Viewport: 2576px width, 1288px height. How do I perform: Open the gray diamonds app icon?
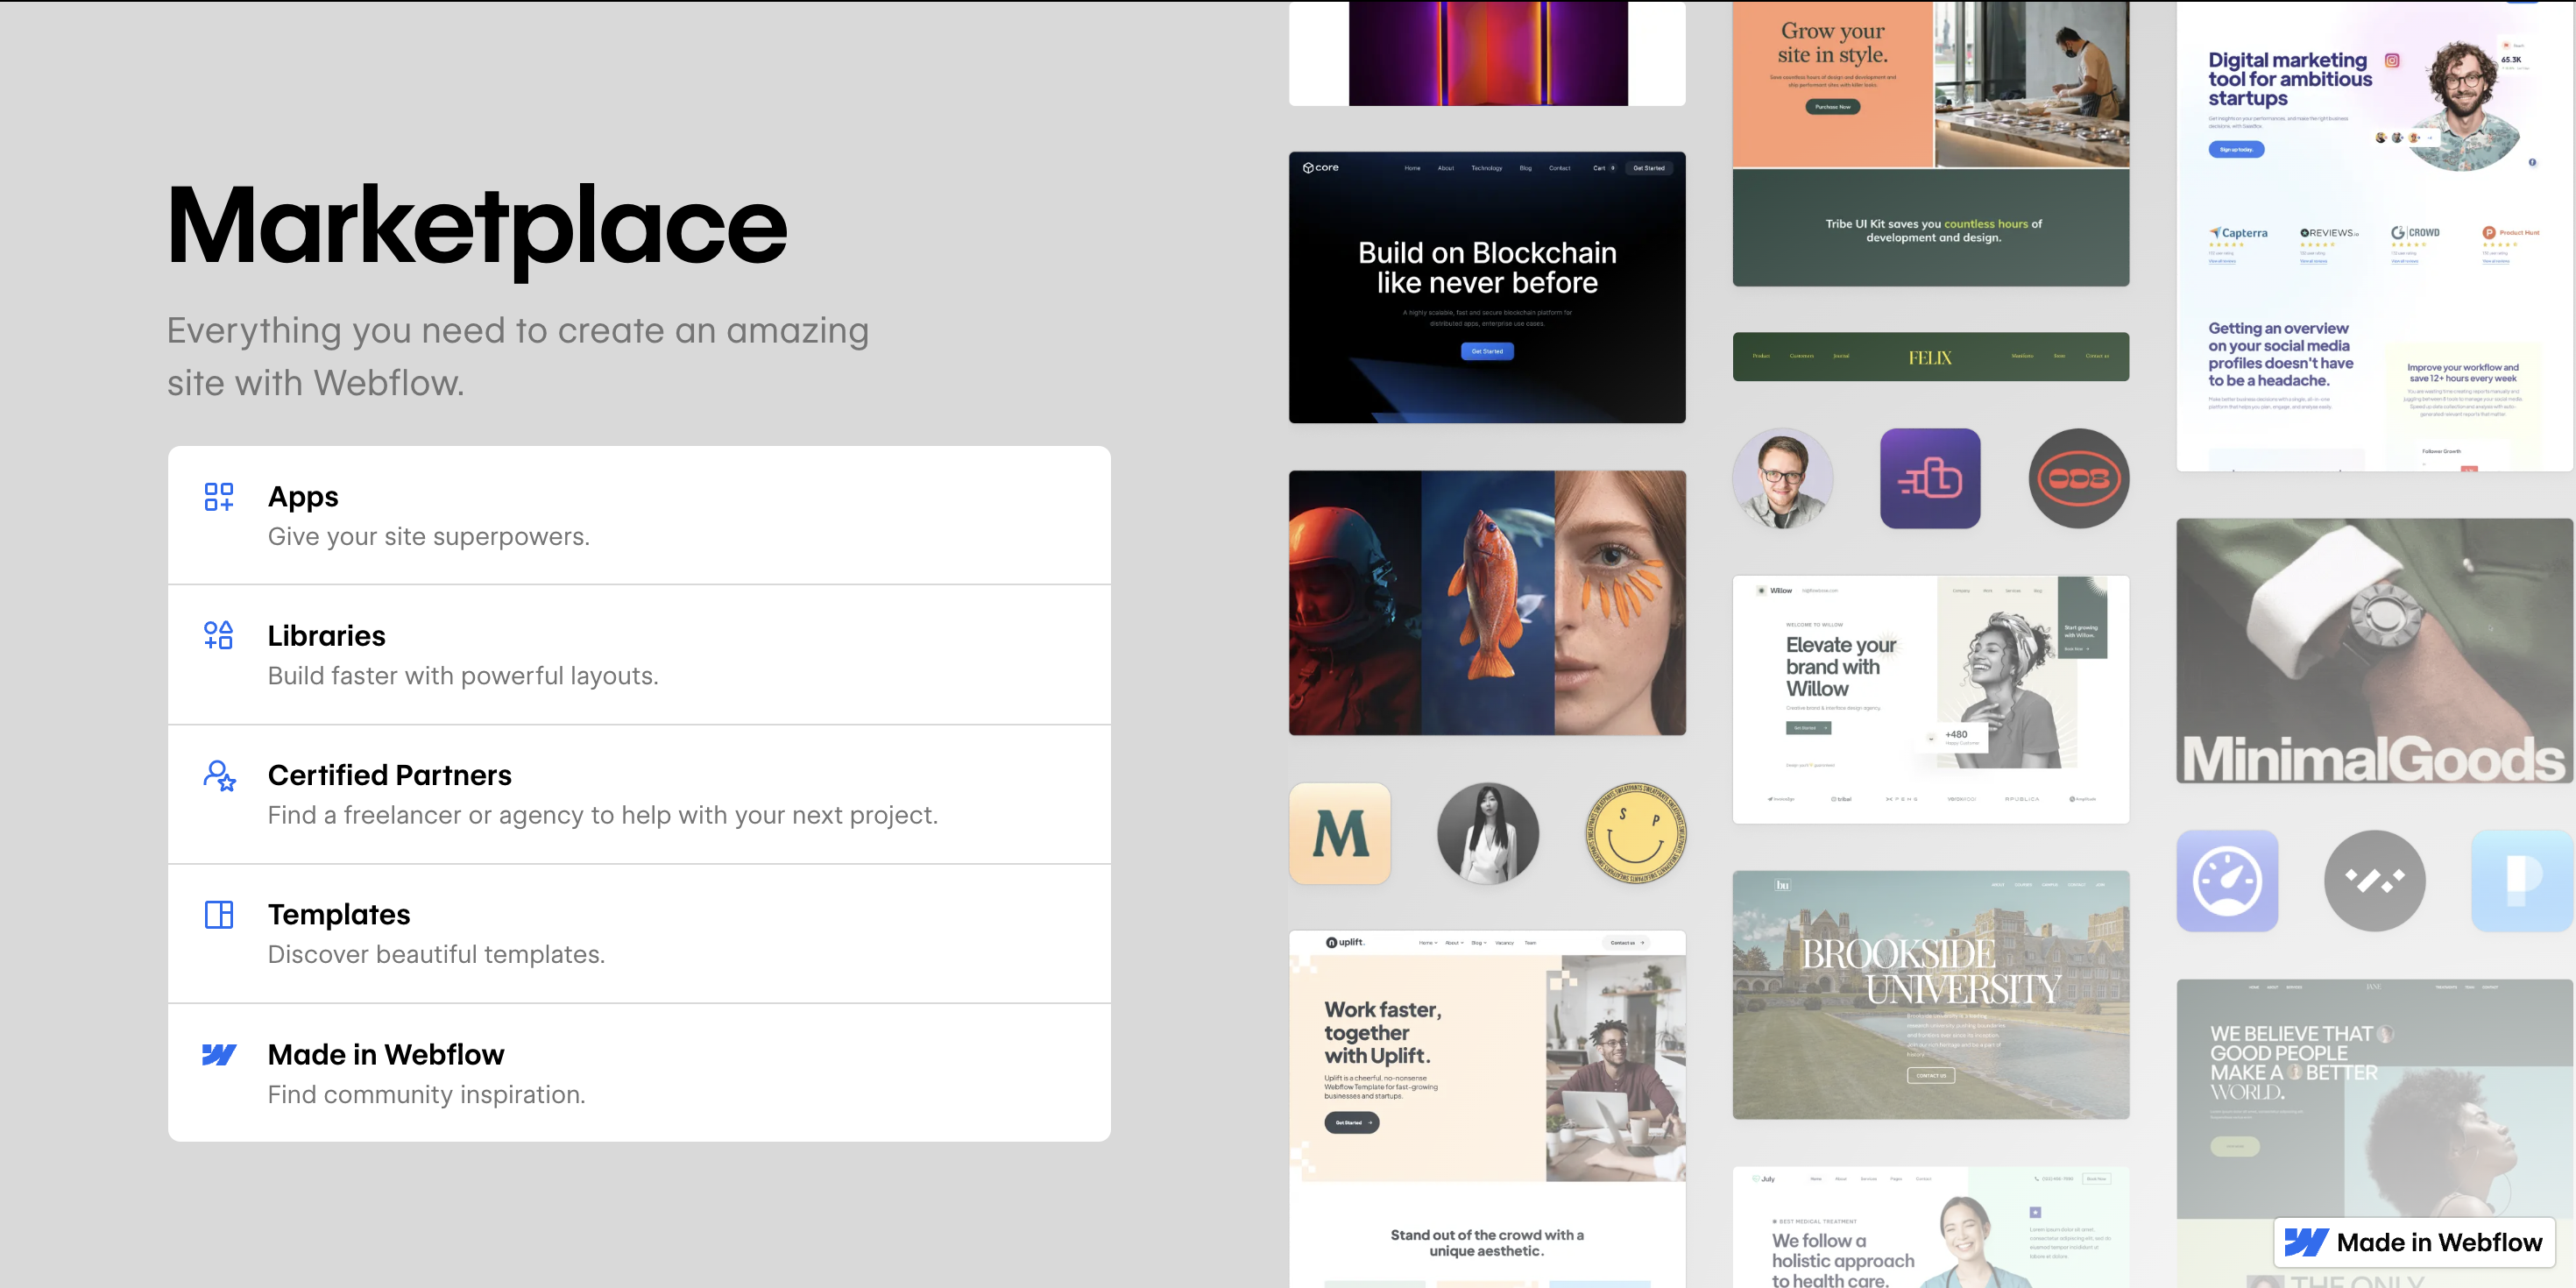[x=2375, y=881]
